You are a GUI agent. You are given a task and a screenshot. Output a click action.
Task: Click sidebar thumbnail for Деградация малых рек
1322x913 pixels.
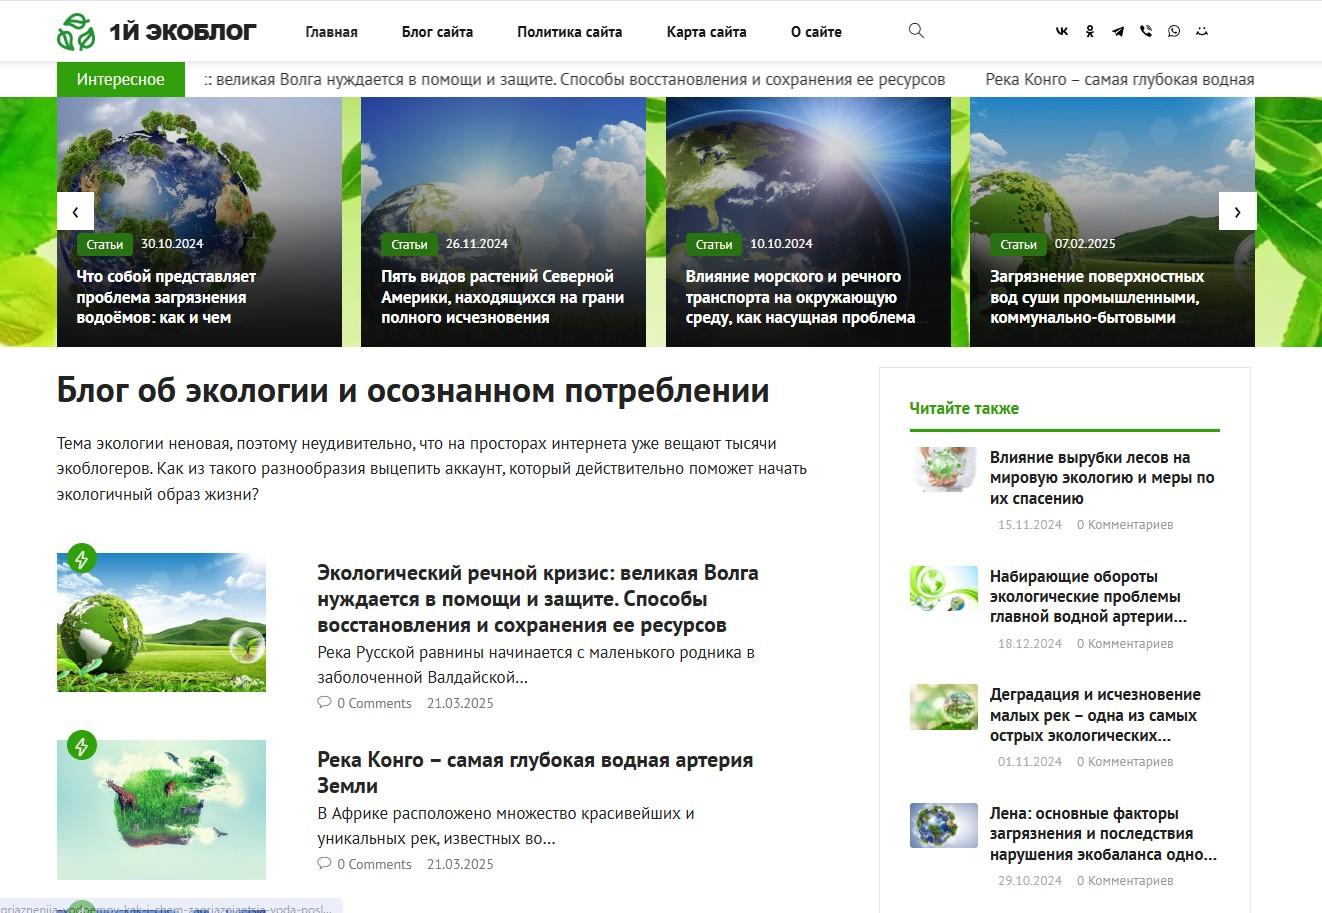[943, 707]
